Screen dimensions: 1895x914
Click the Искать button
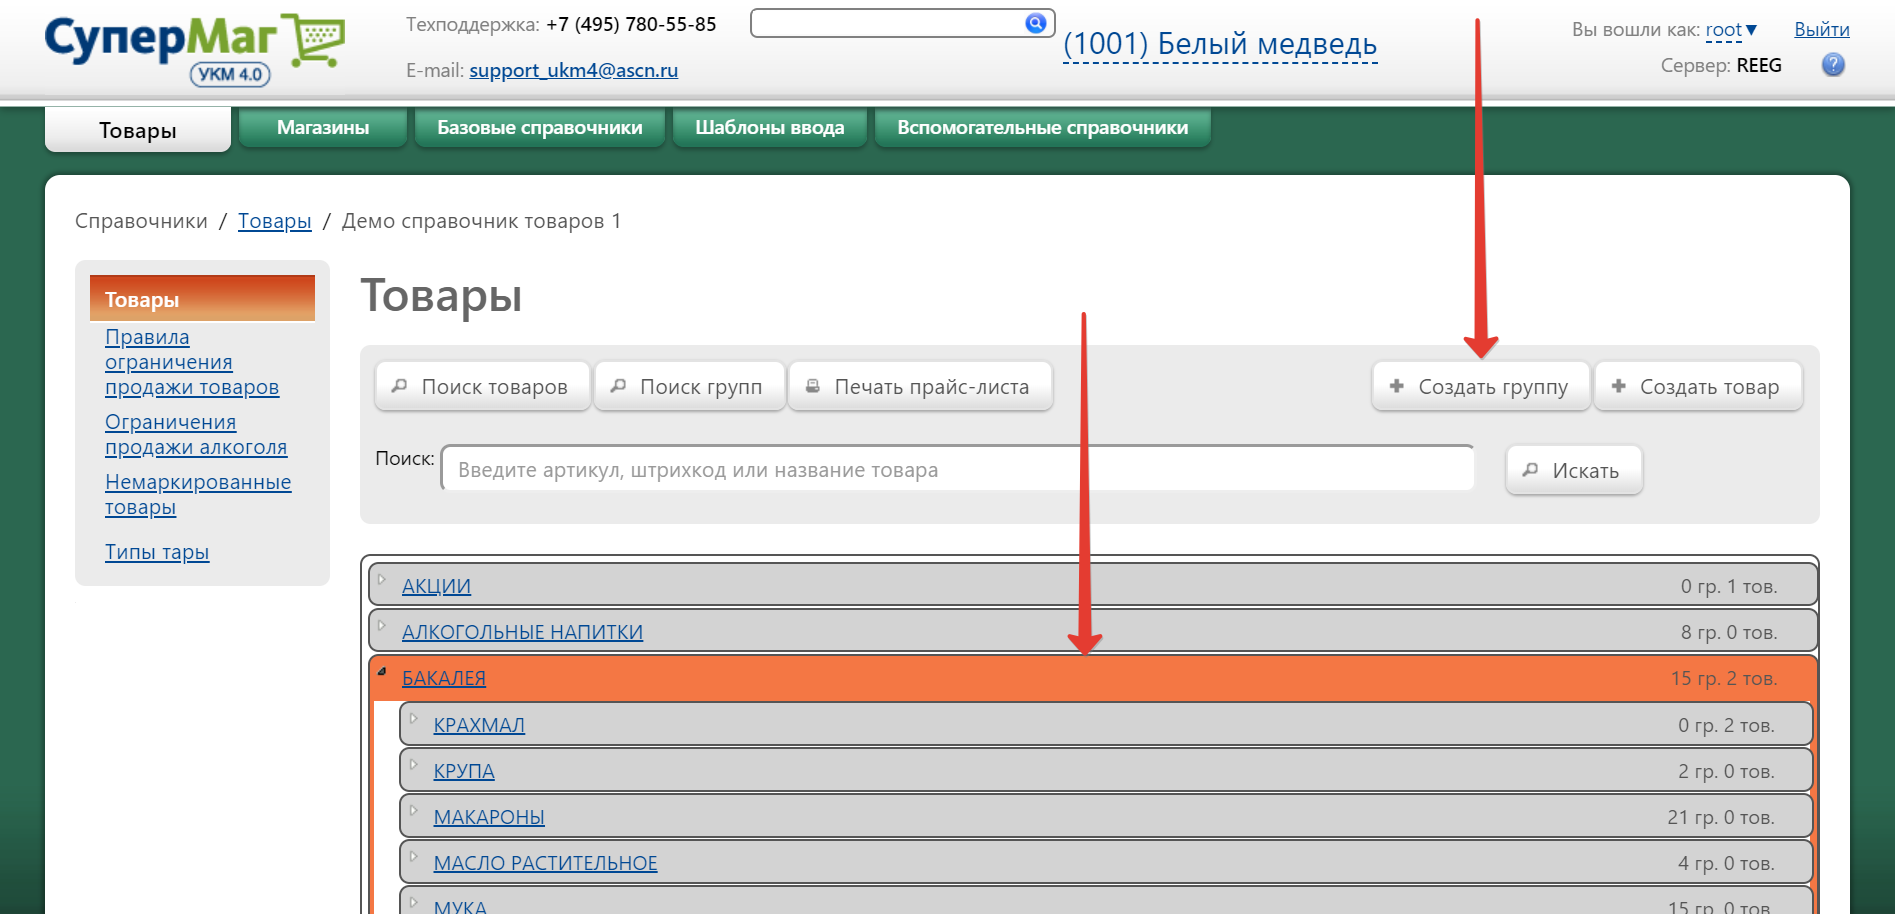click(x=1574, y=470)
